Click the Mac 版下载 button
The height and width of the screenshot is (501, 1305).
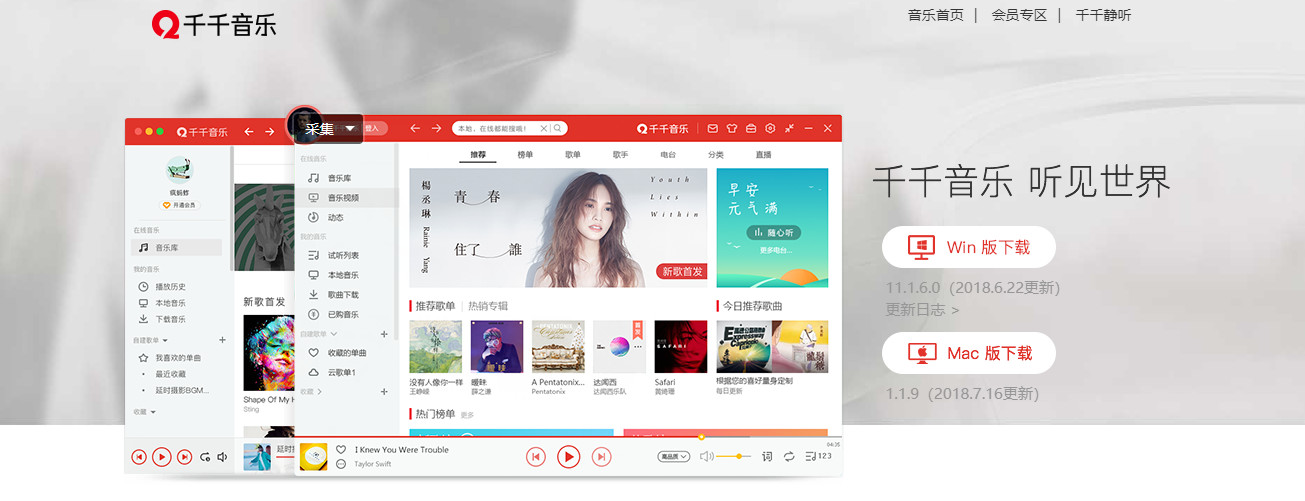pos(968,353)
